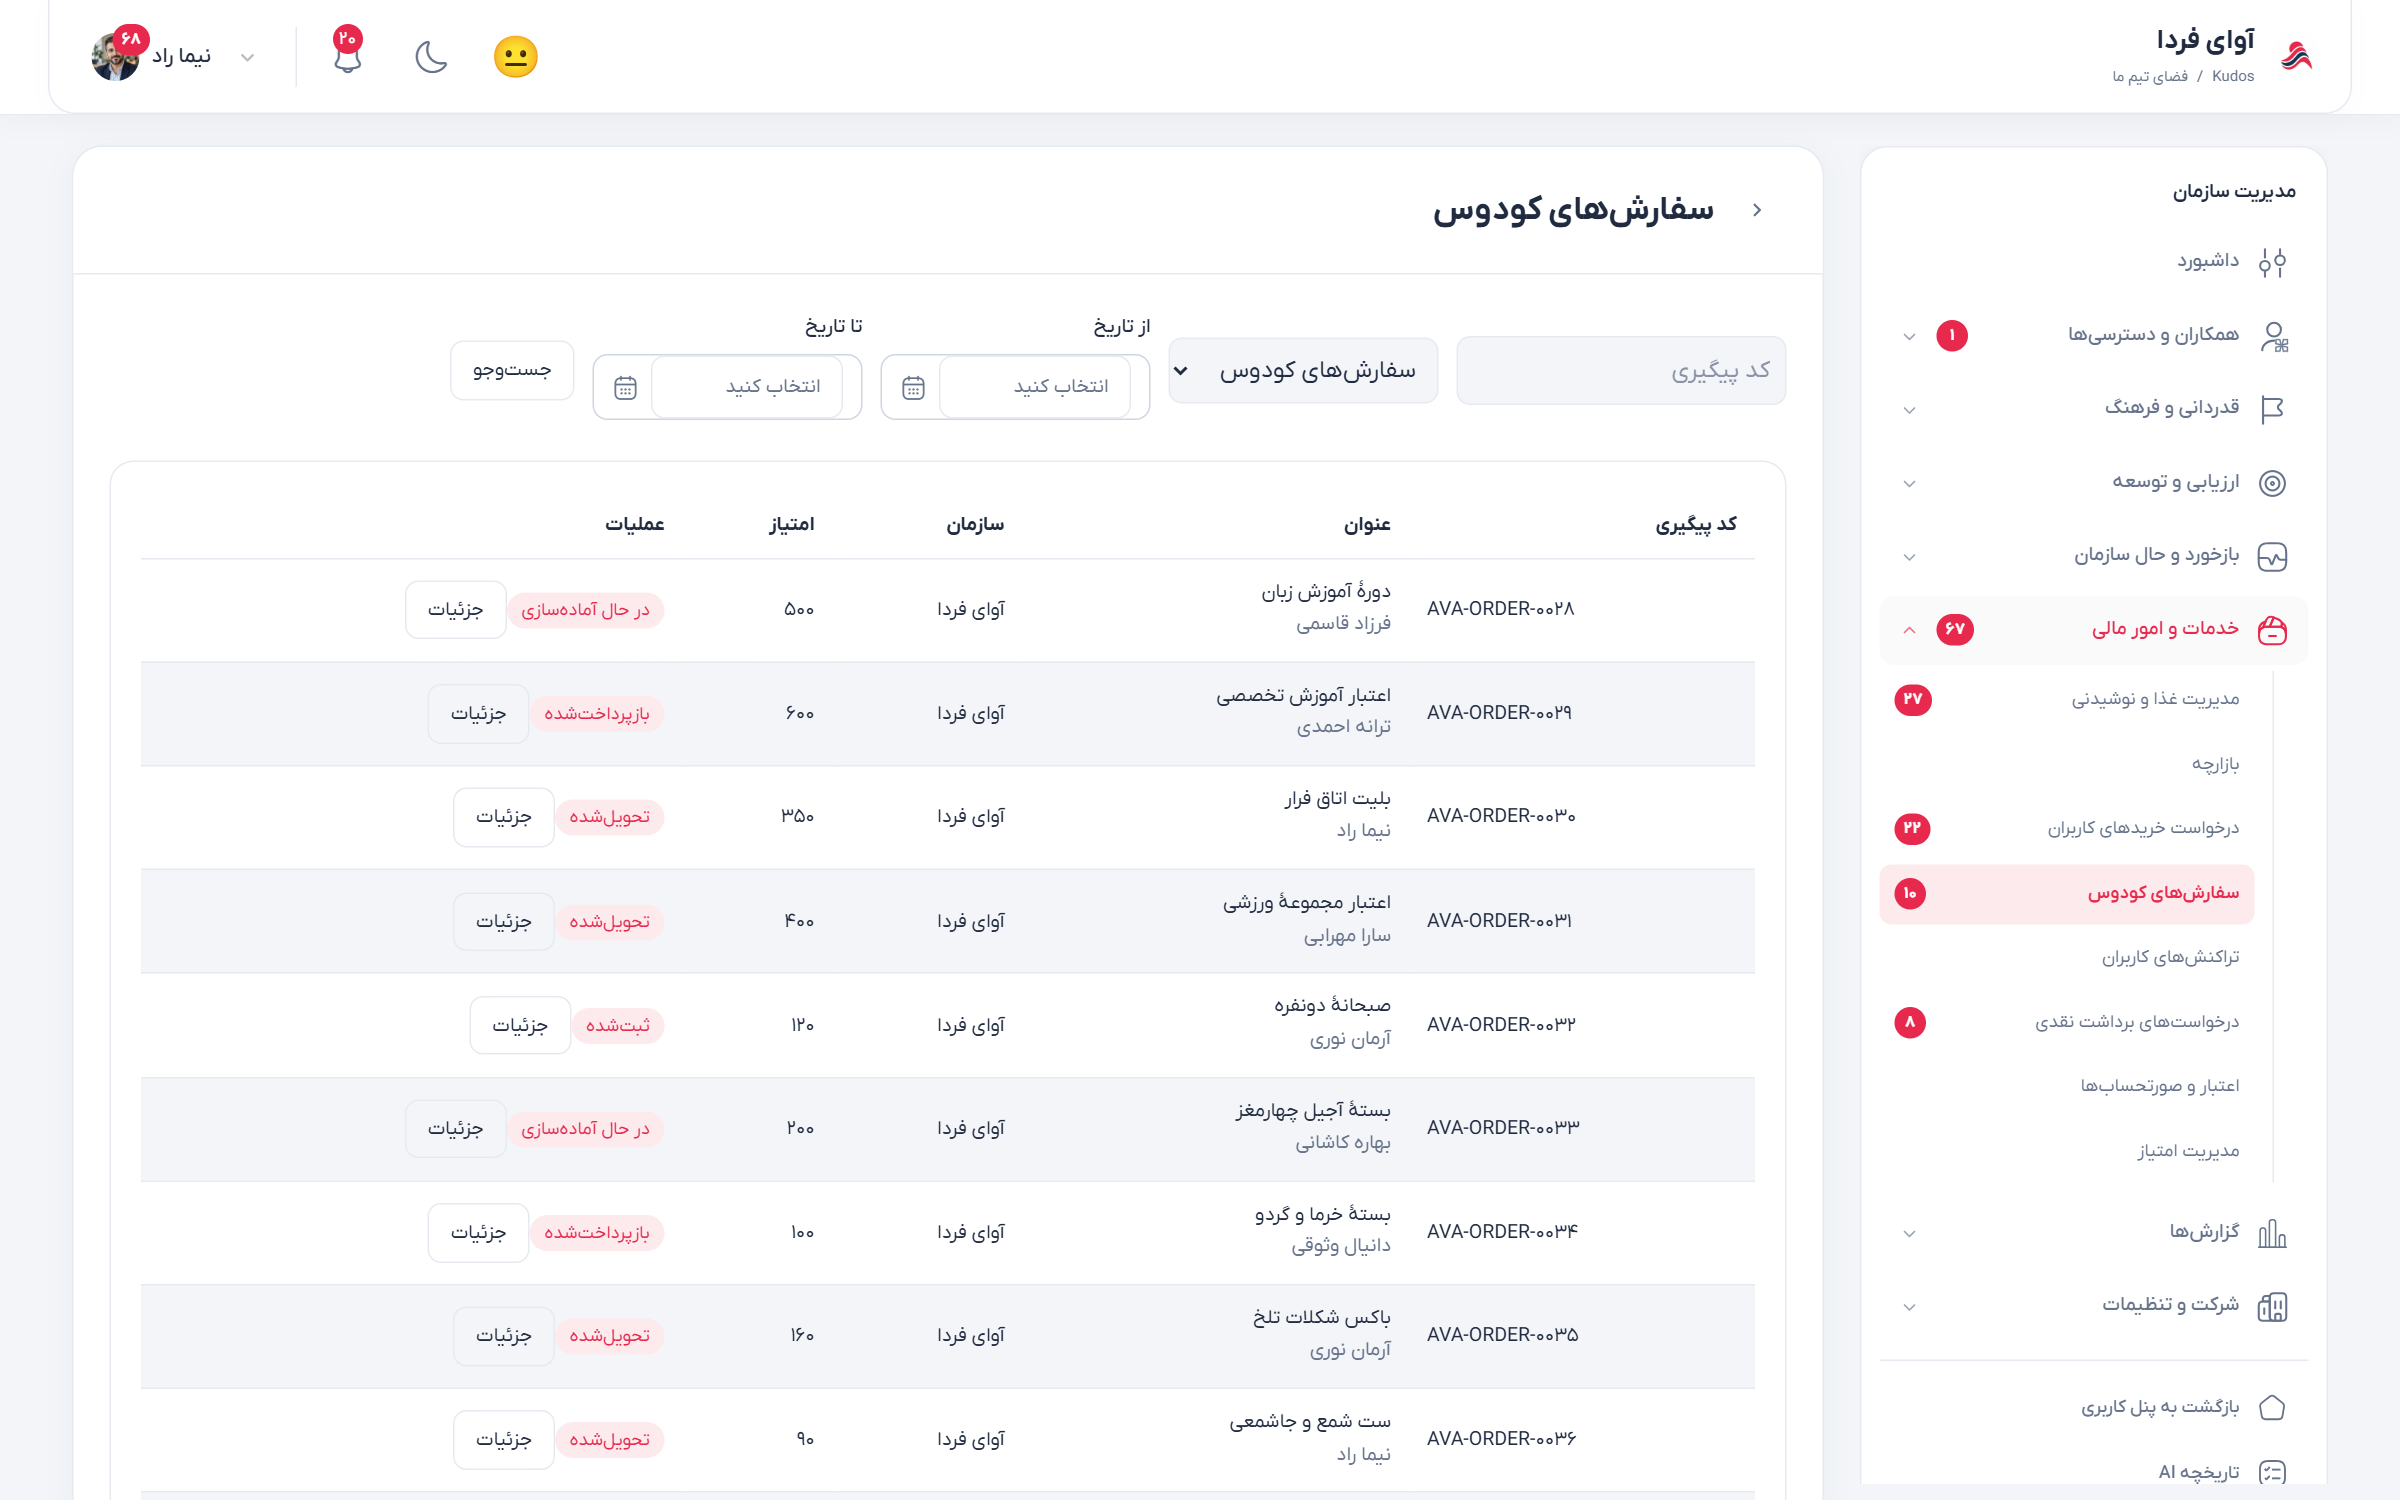Open calendar icon for تا تاریخ

click(x=625, y=387)
